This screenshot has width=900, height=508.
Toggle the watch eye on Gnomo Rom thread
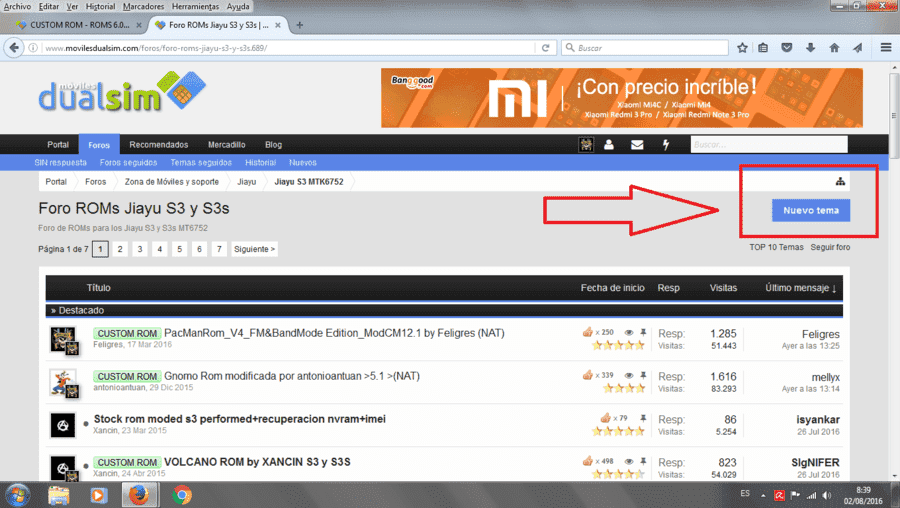tap(629, 375)
